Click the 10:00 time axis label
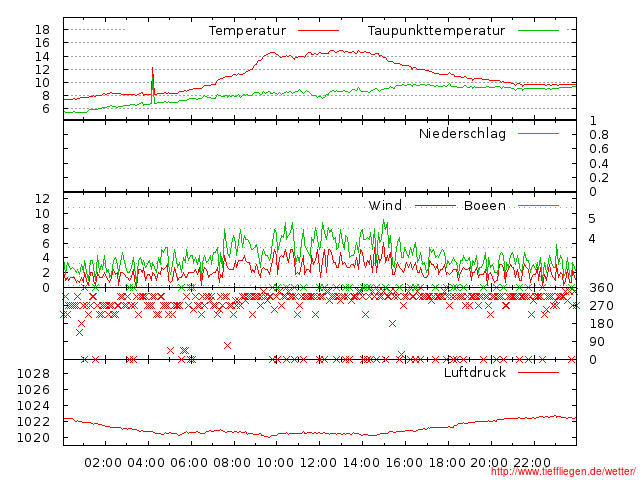Viewport: 640px width, 480px height. (x=275, y=463)
